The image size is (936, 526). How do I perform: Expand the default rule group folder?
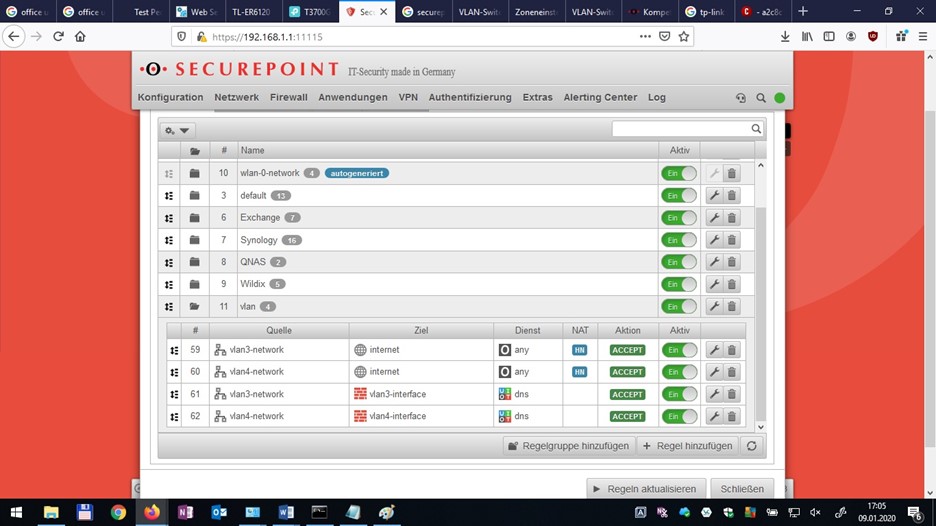[x=195, y=196]
